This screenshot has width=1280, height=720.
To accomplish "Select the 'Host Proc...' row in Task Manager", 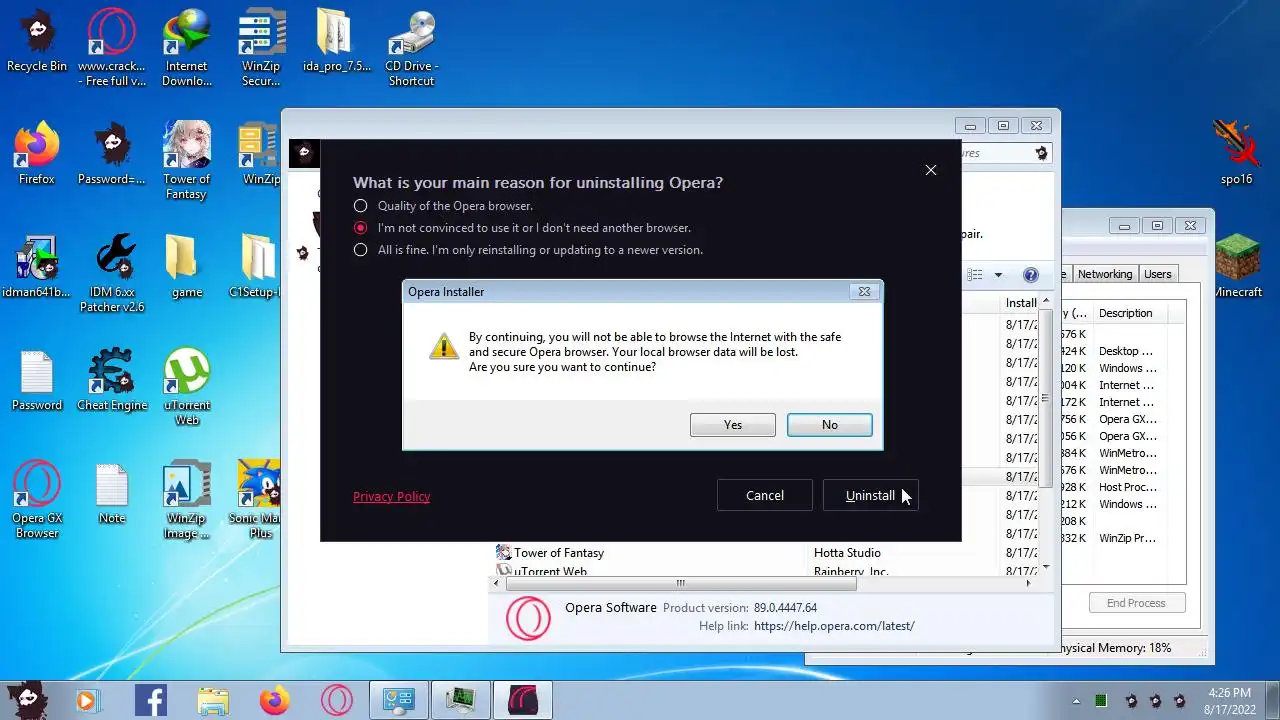I will [x=1124, y=487].
